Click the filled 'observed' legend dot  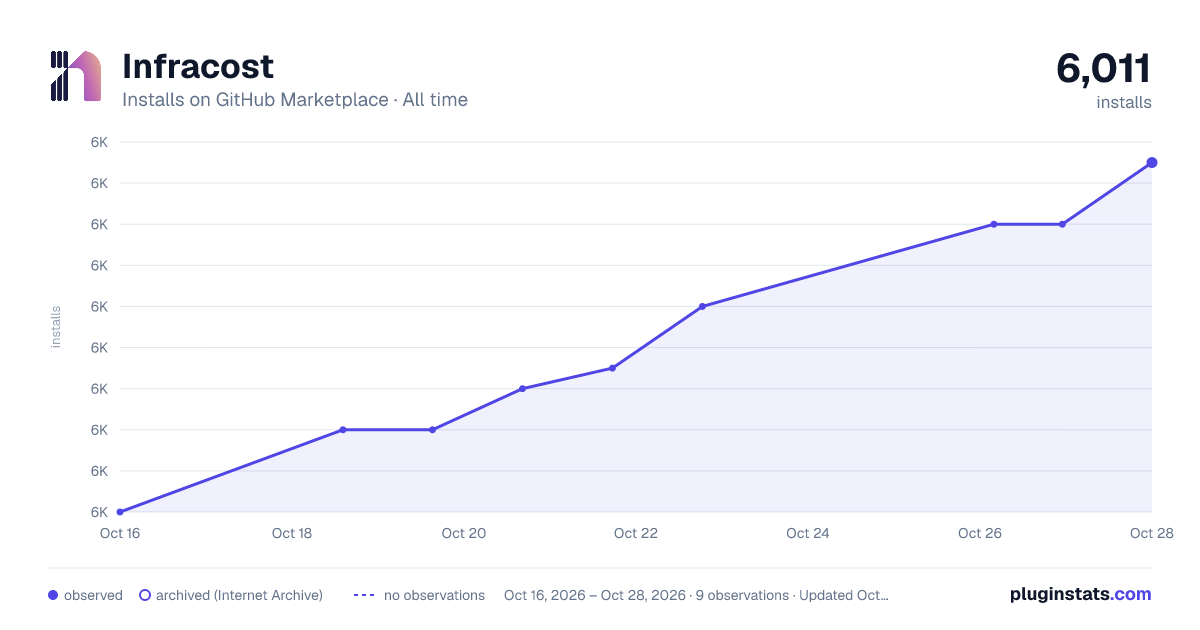(x=53, y=595)
